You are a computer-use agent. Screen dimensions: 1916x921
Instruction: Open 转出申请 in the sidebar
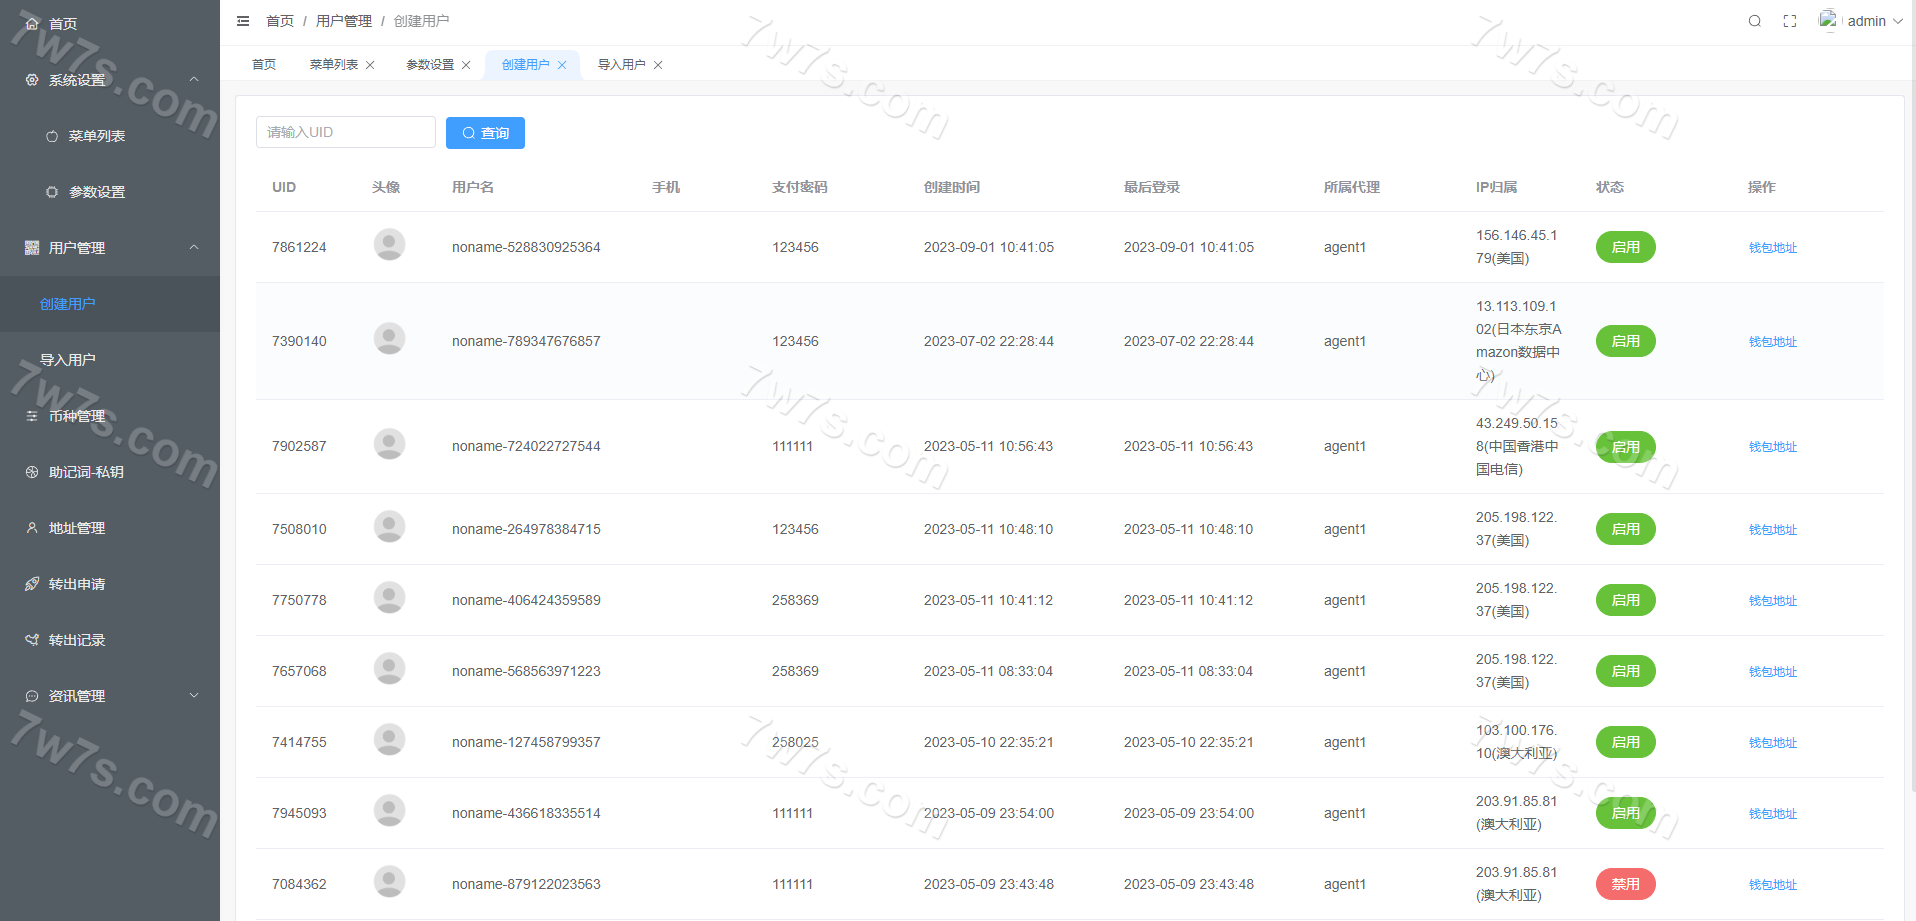click(x=77, y=584)
